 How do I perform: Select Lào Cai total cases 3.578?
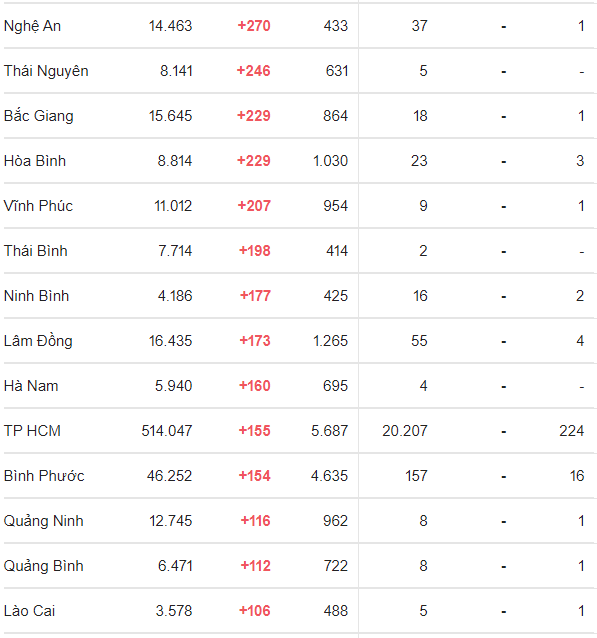click(x=174, y=611)
